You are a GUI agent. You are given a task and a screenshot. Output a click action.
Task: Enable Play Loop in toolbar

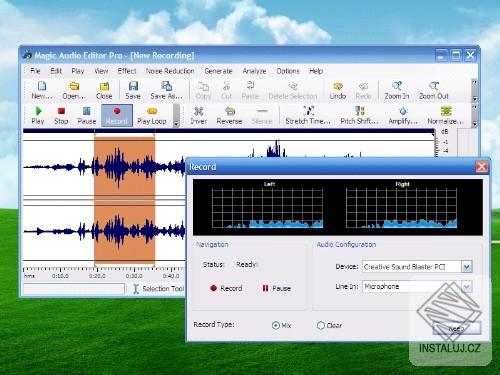(x=152, y=115)
